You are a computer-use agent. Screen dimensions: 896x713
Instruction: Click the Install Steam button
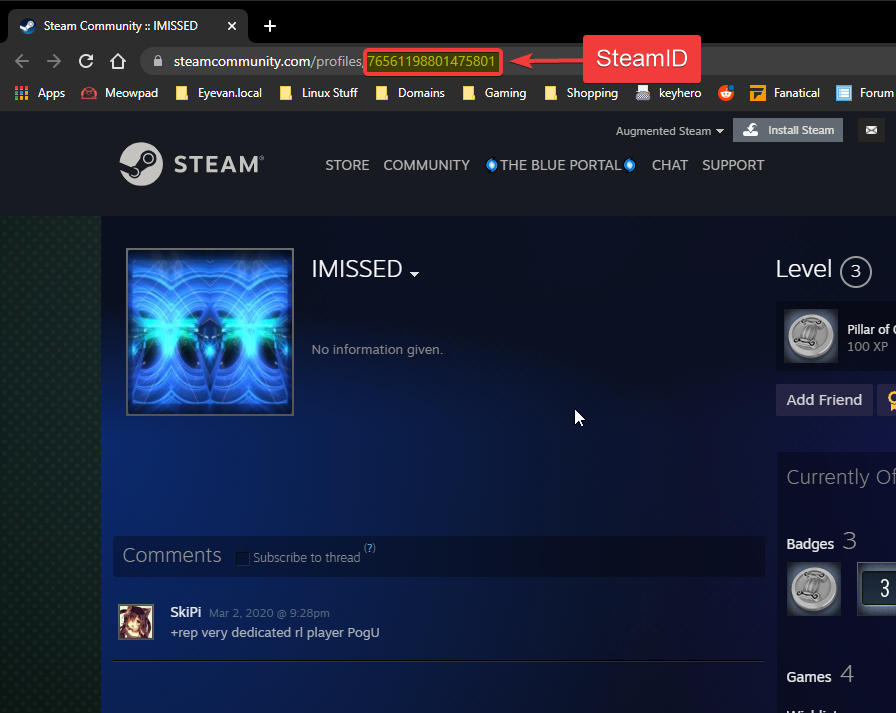click(x=788, y=130)
